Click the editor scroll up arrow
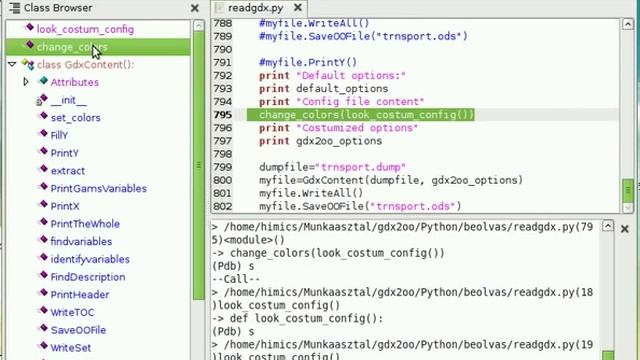Image resolution: width=640 pixels, height=360 pixels. point(627,24)
